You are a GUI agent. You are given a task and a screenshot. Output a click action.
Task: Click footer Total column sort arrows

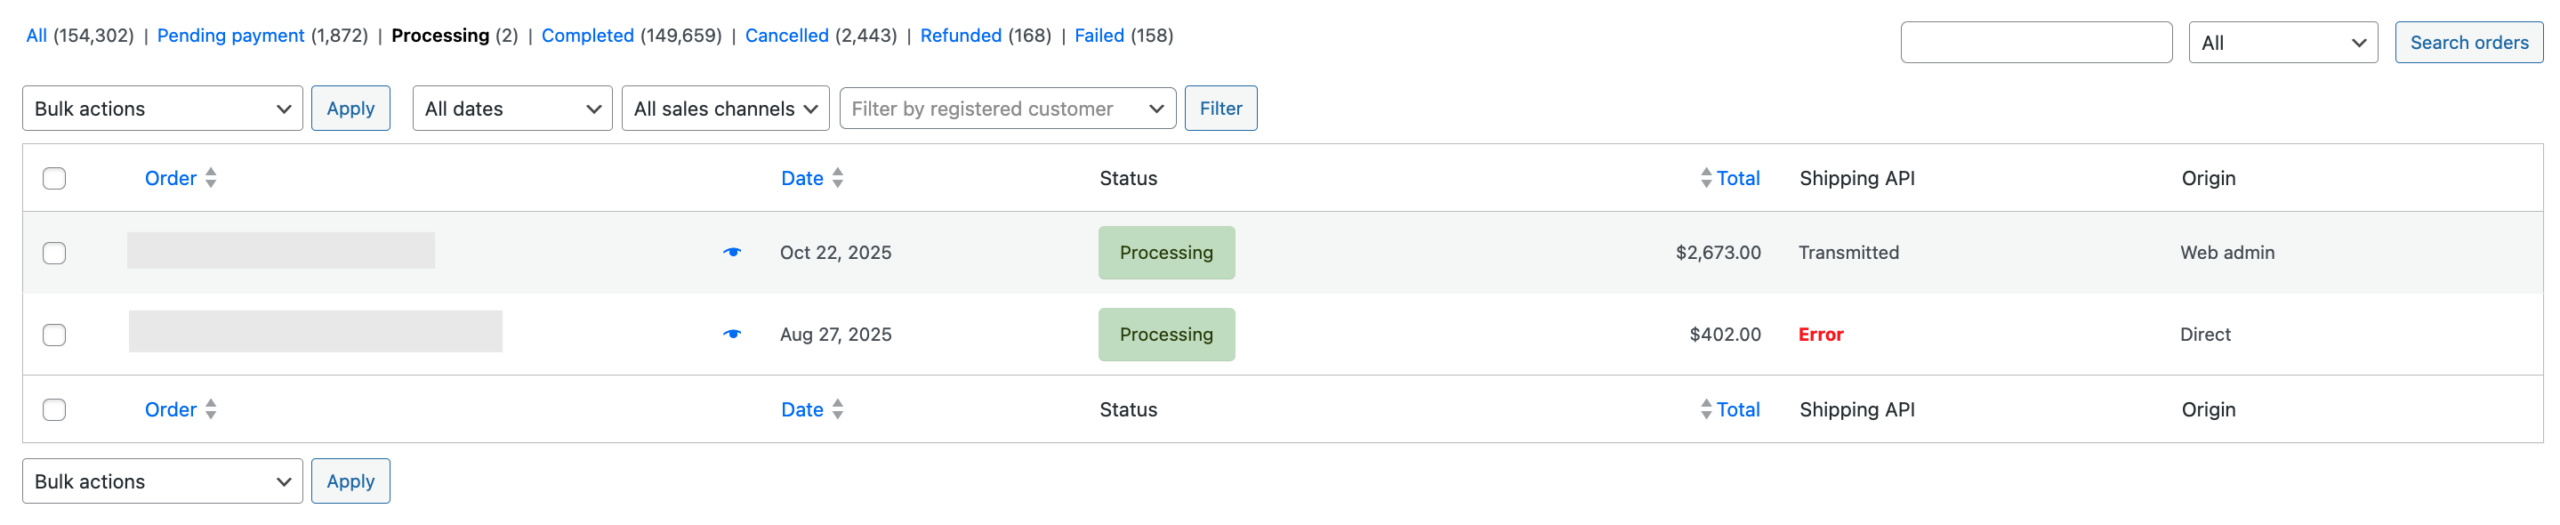[x=1705, y=409]
